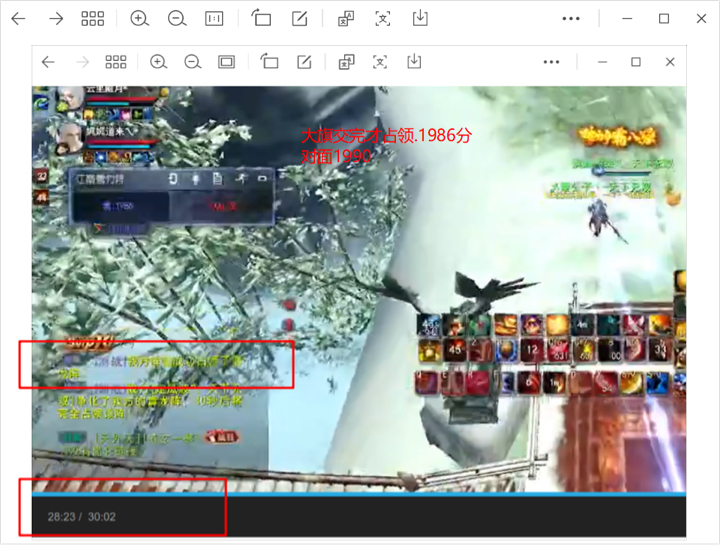This screenshot has height=545, width=720.
Task: Click buff icon showing 32 on left edge
Action: (x=41, y=176)
